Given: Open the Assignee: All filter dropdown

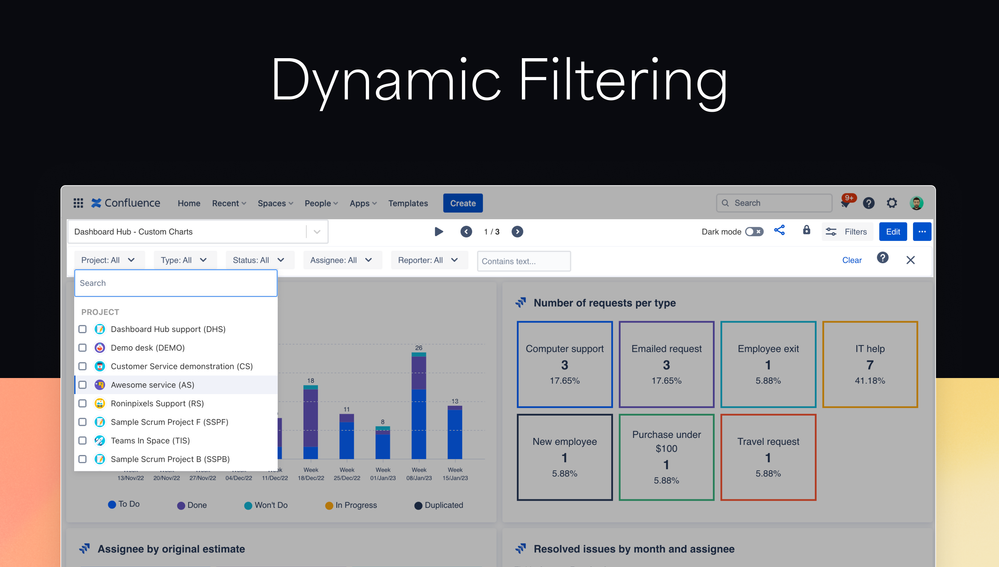Looking at the screenshot, I should pyautogui.click(x=342, y=260).
